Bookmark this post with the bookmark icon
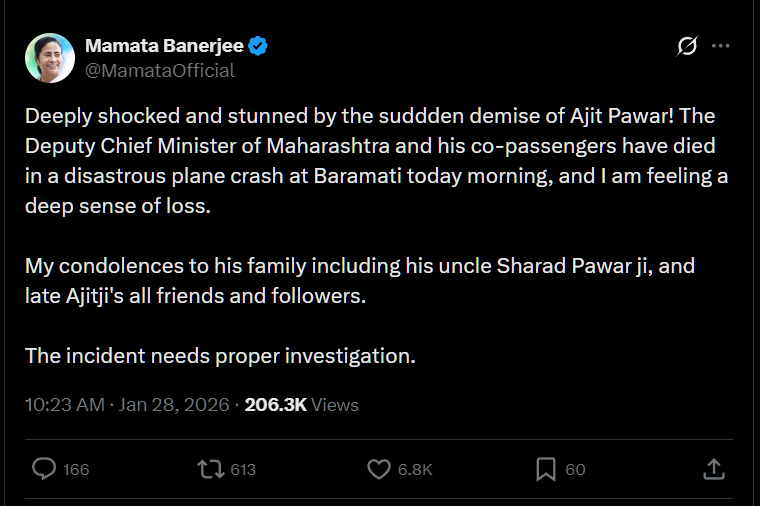The height and width of the screenshot is (506, 760). [x=546, y=469]
